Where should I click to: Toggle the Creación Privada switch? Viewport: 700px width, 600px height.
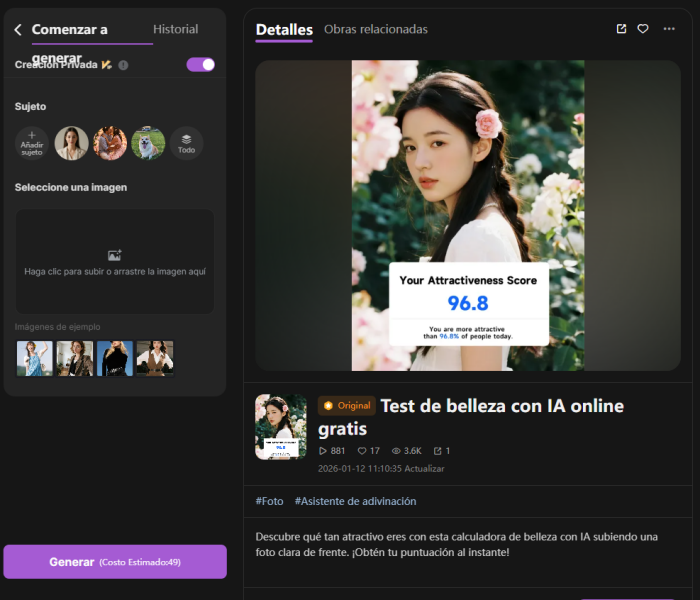pos(200,65)
